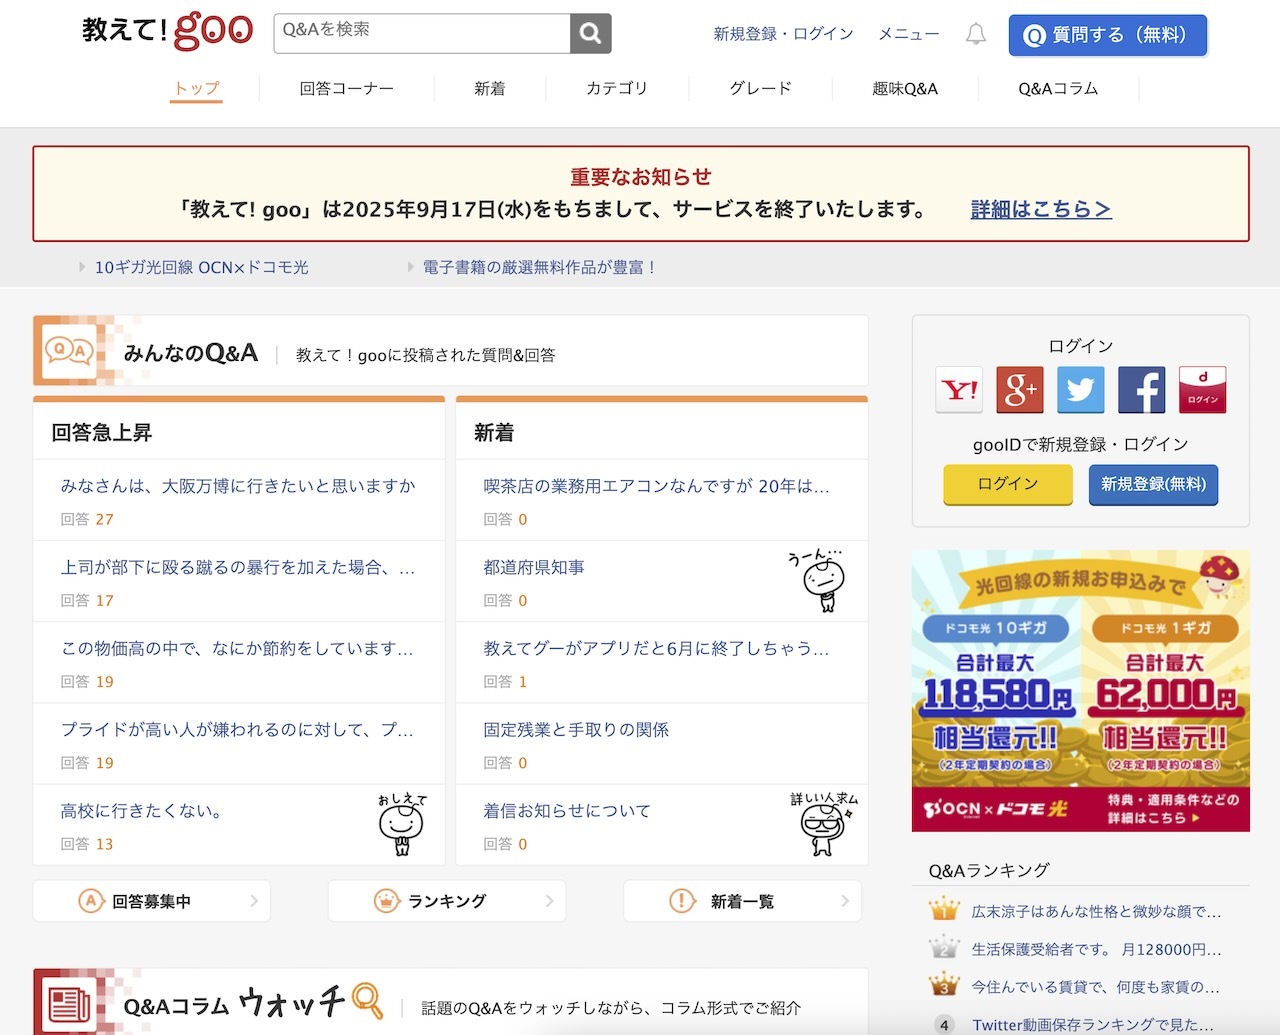Click gold crown rank 1 icon
This screenshot has height=1035, width=1280.
pyautogui.click(x=944, y=910)
